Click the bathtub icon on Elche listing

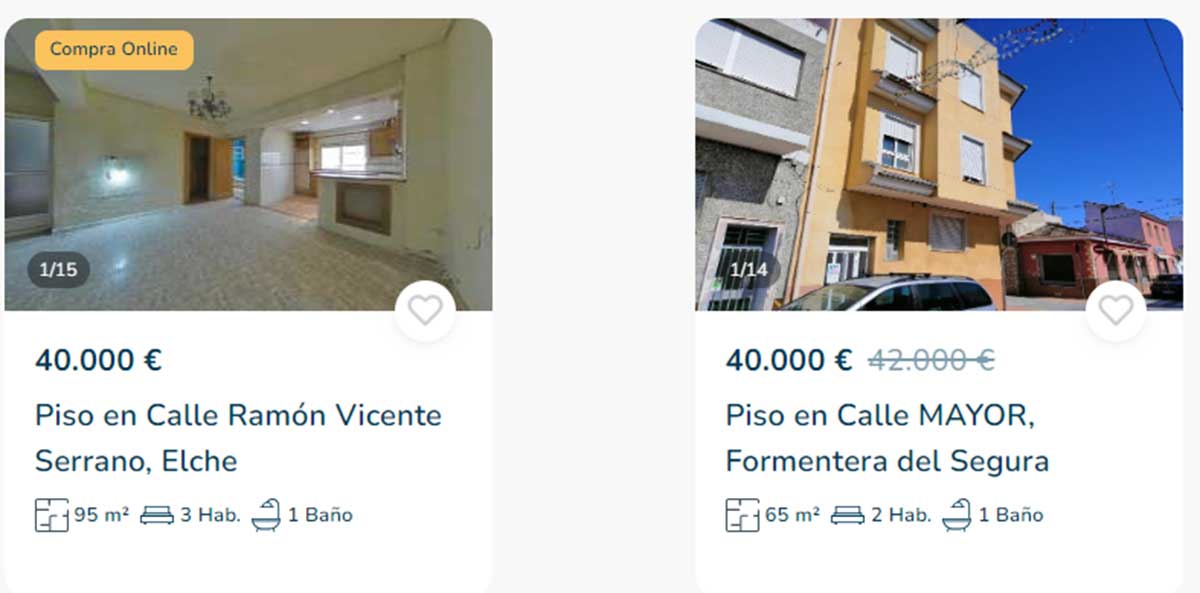click(266, 515)
